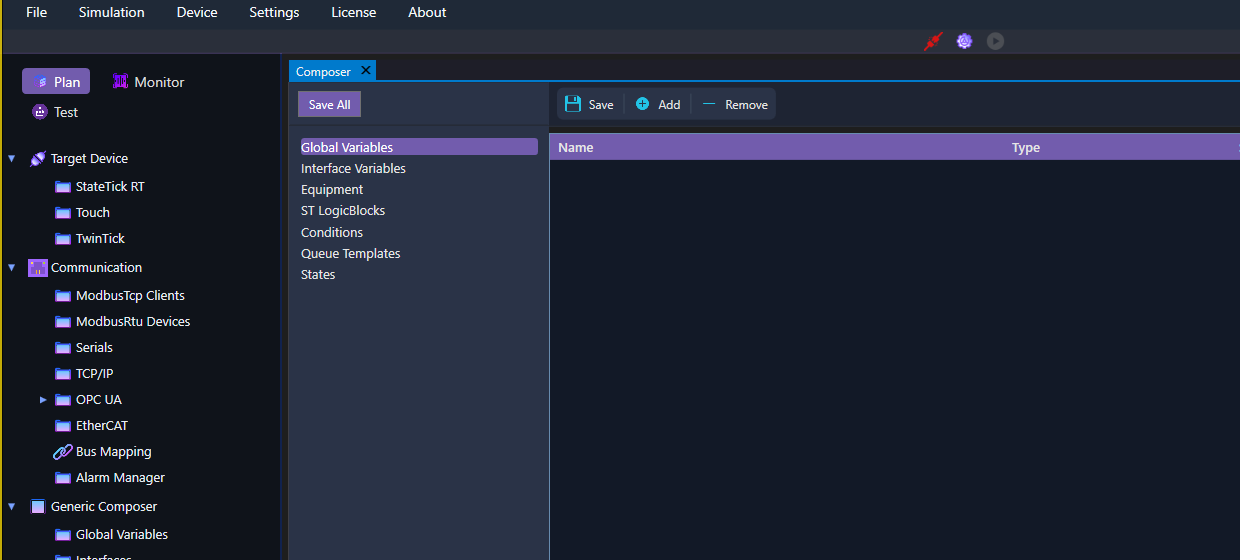This screenshot has width=1240, height=560.
Task: Click the Remove button label
Action: (747, 104)
